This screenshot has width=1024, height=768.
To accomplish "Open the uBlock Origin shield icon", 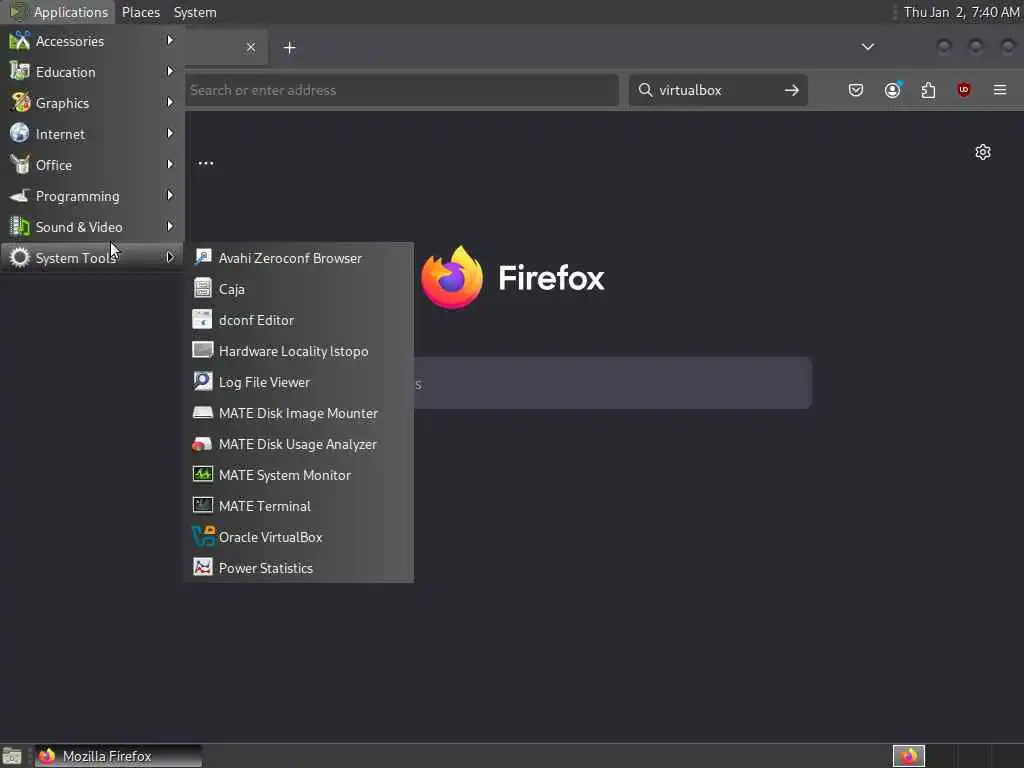I will (964, 90).
